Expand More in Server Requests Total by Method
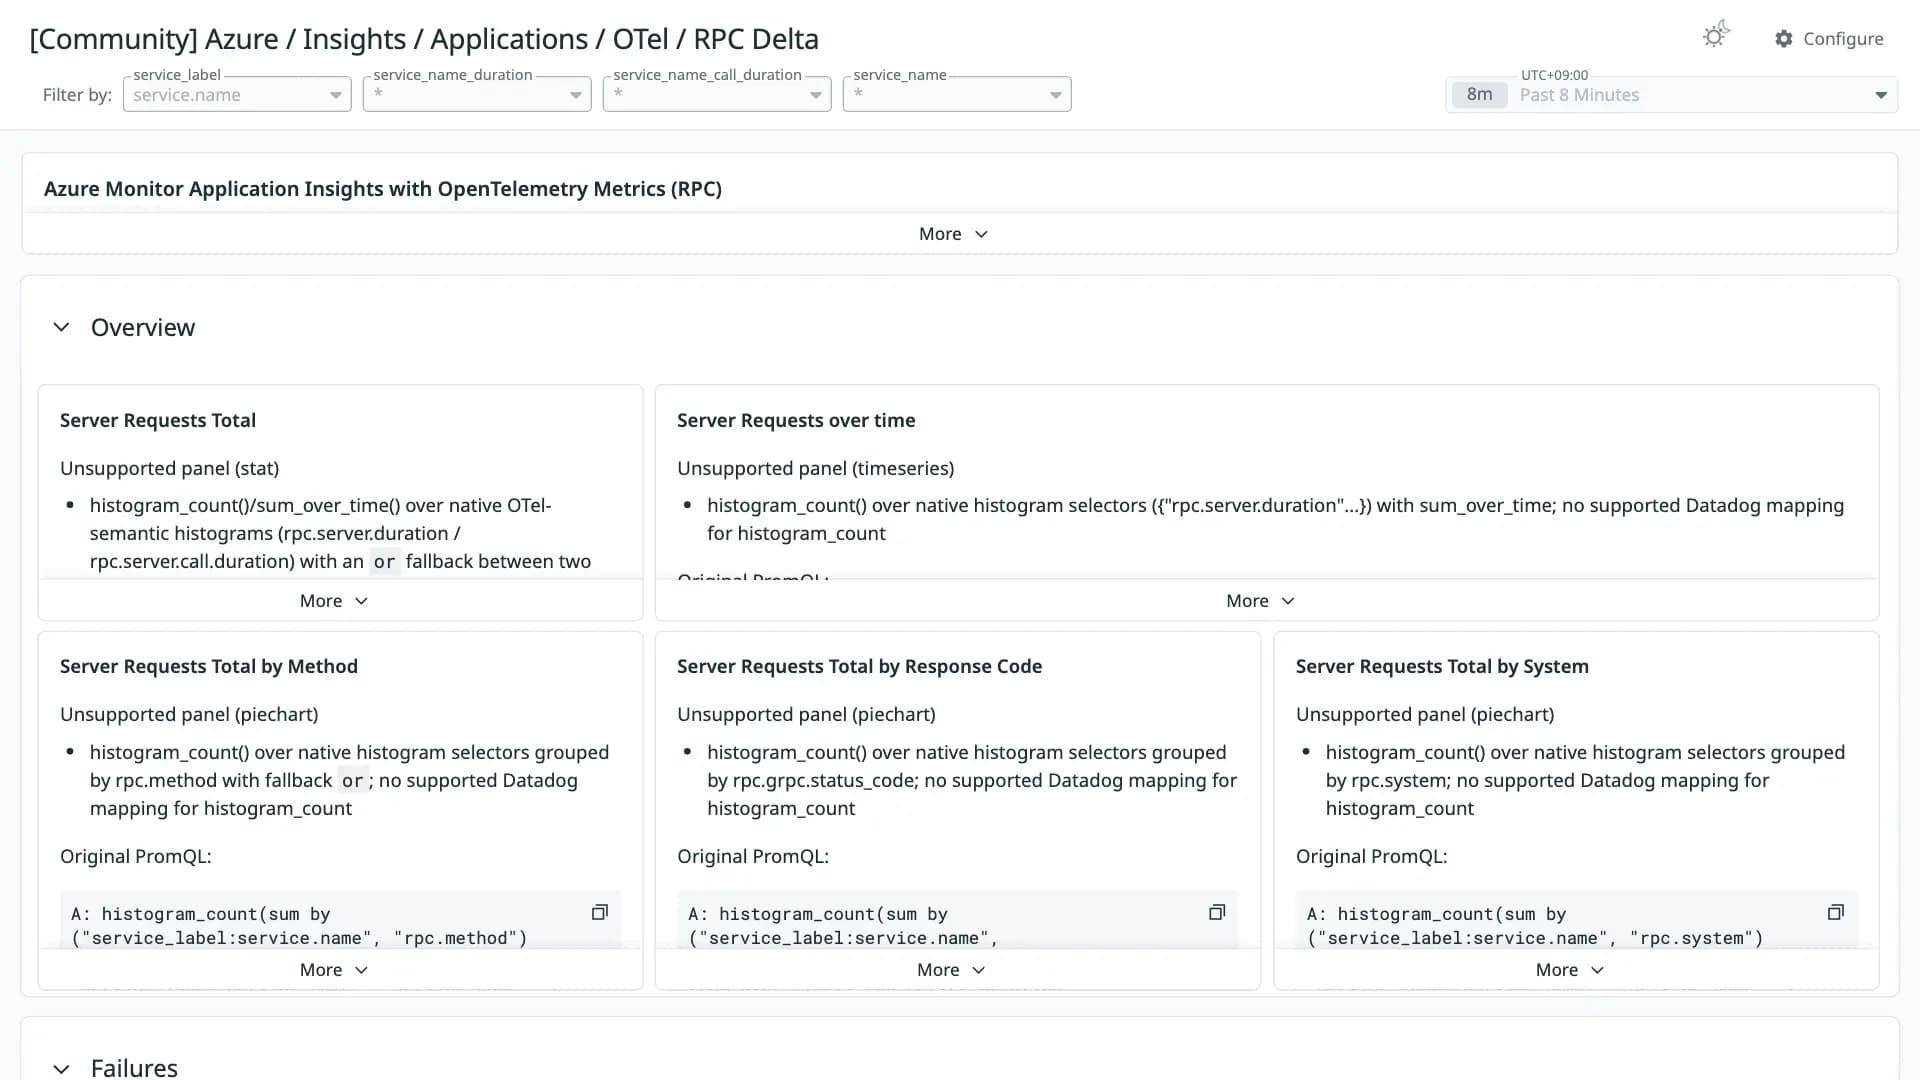Screen dimensions: 1920x1080 click(x=334, y=969)
